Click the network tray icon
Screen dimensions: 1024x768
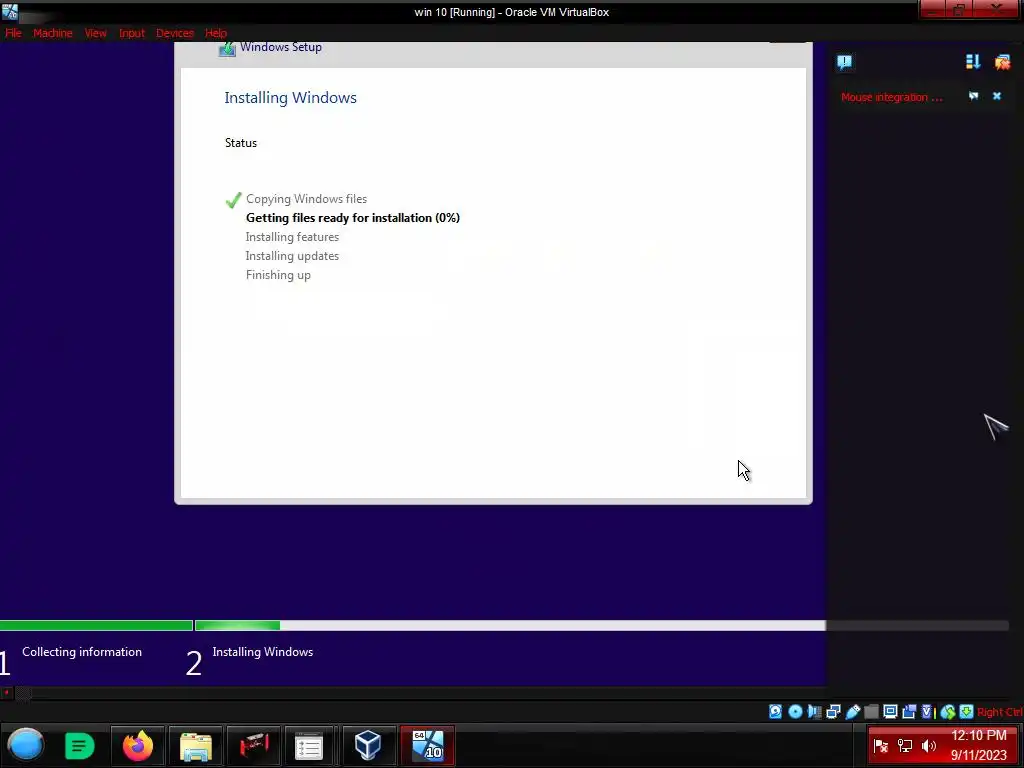click(904, 745)
